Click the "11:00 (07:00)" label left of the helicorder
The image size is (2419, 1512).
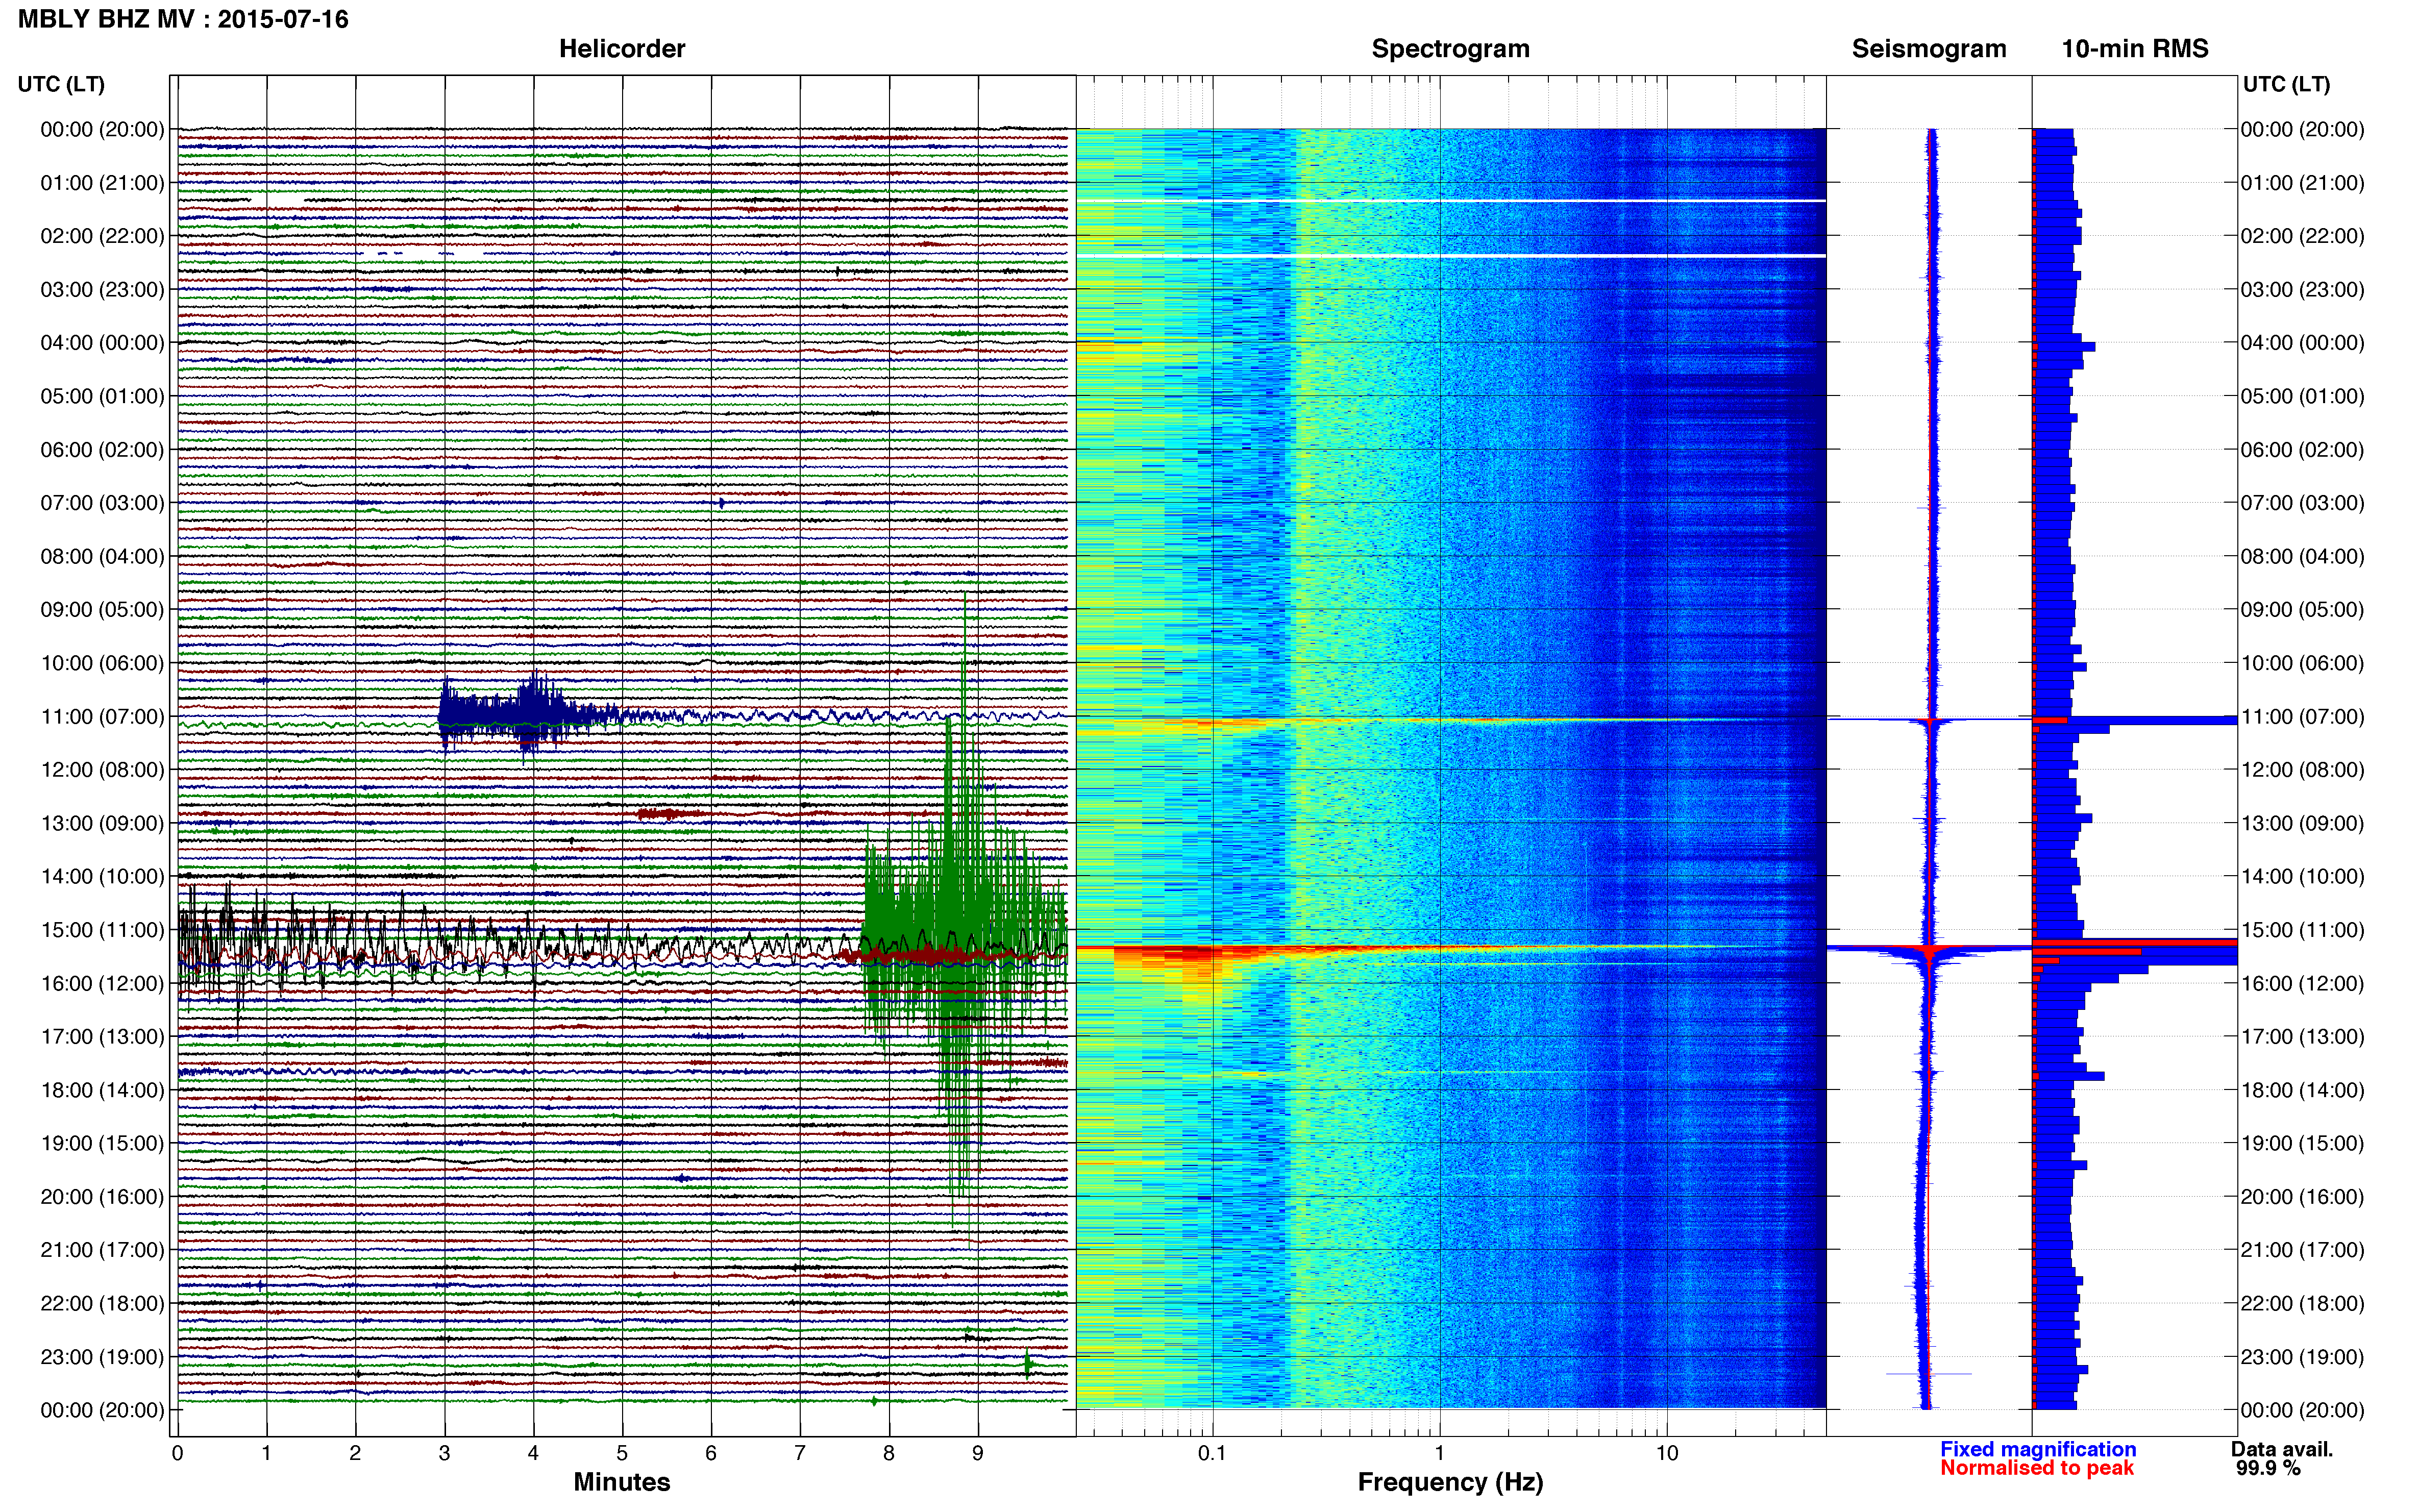pyautogui.click(x=102, y=716)
